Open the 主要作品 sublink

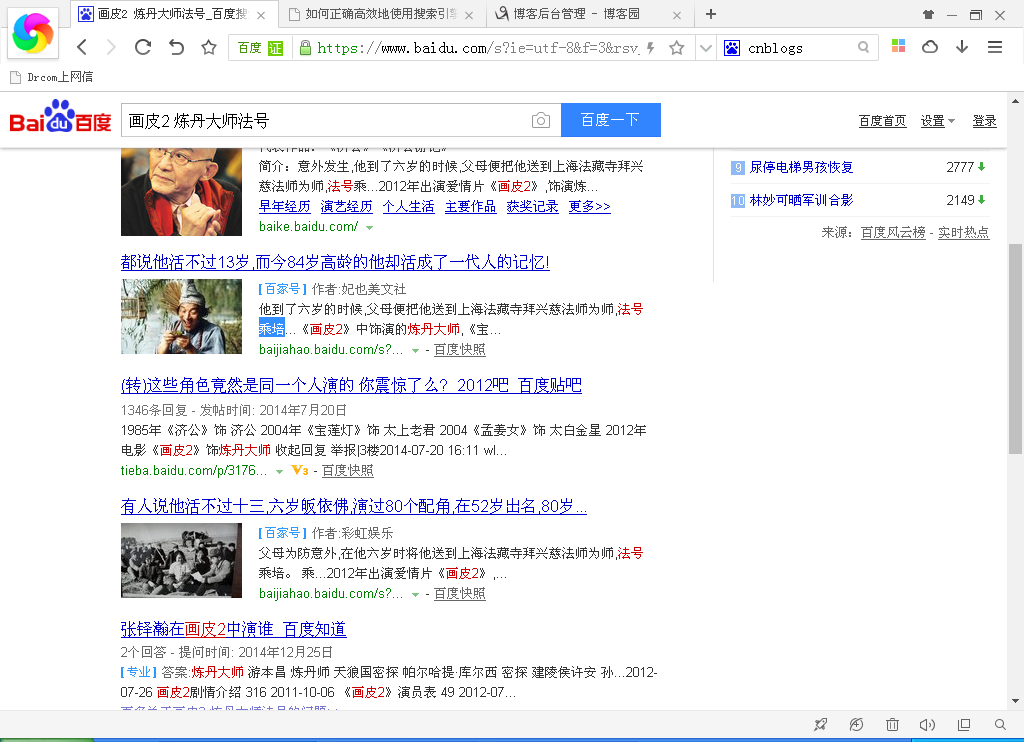[470, 206]
